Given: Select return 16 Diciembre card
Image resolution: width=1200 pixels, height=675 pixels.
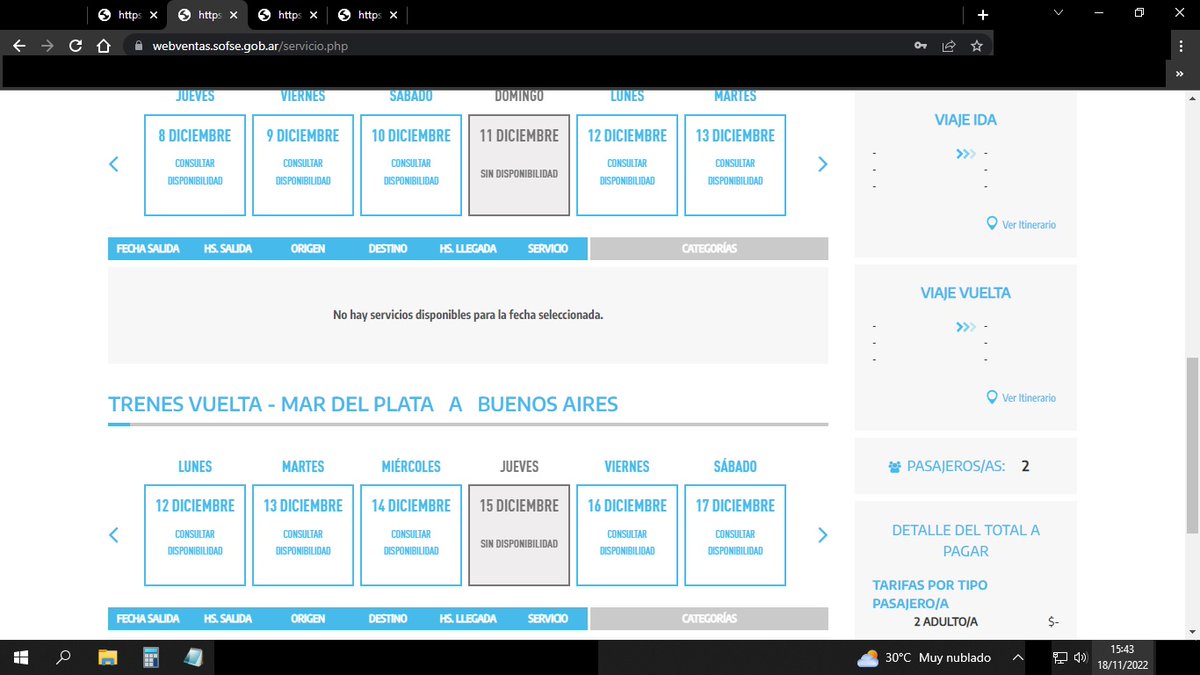Looking at the screenshot, I should pyautogui.click(x=627, y=535).
